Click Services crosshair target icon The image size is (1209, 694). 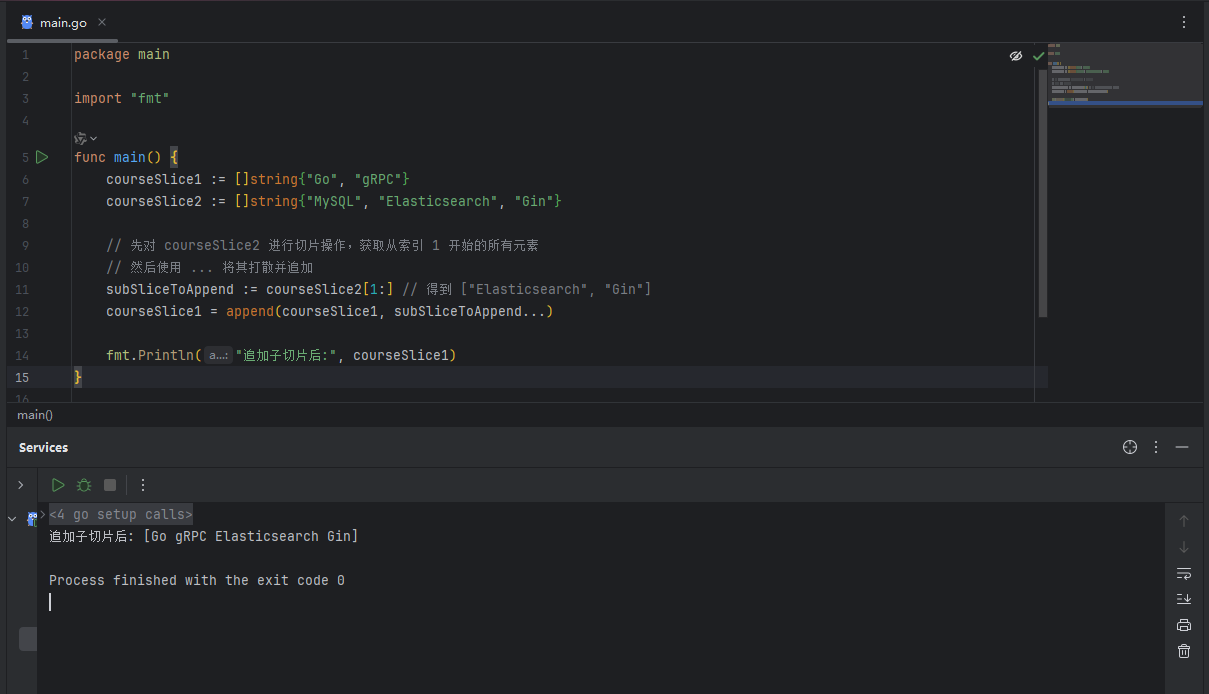[x=1130, y=447]
